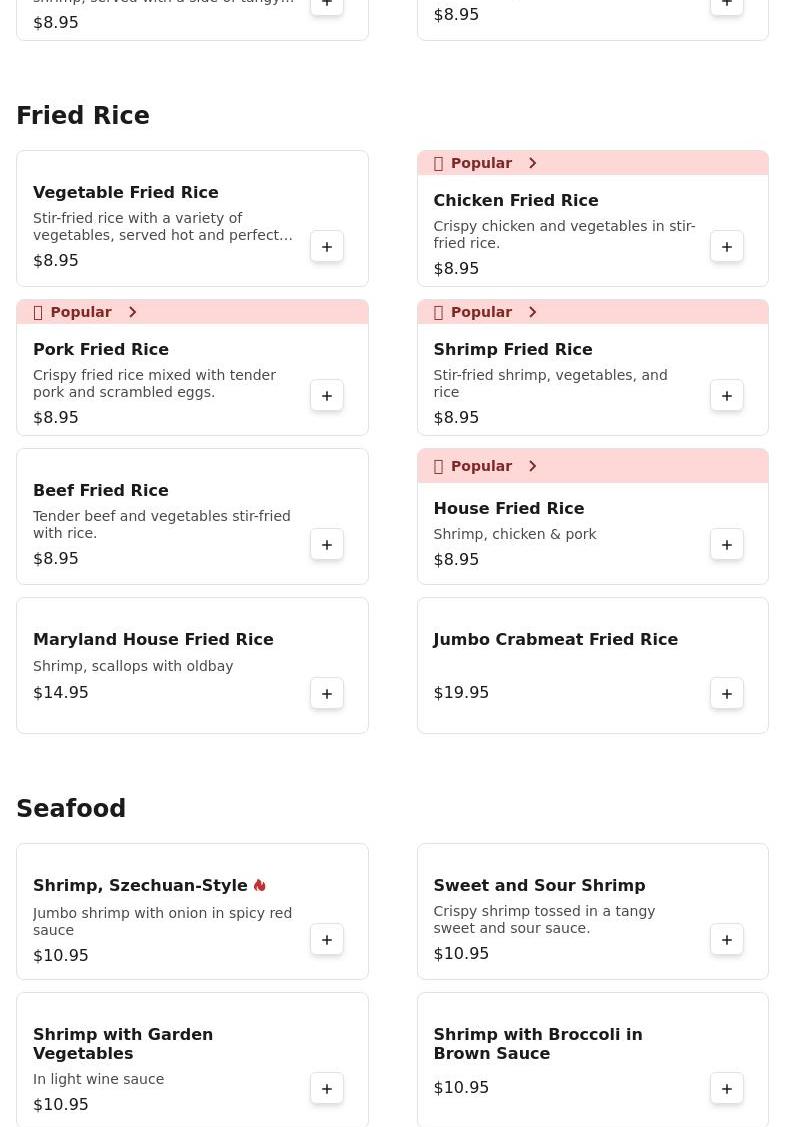This screenshot has height=1127, width=785.
Task: Add Maryland House Fried Rice to cart
Action: coord(327,694)
